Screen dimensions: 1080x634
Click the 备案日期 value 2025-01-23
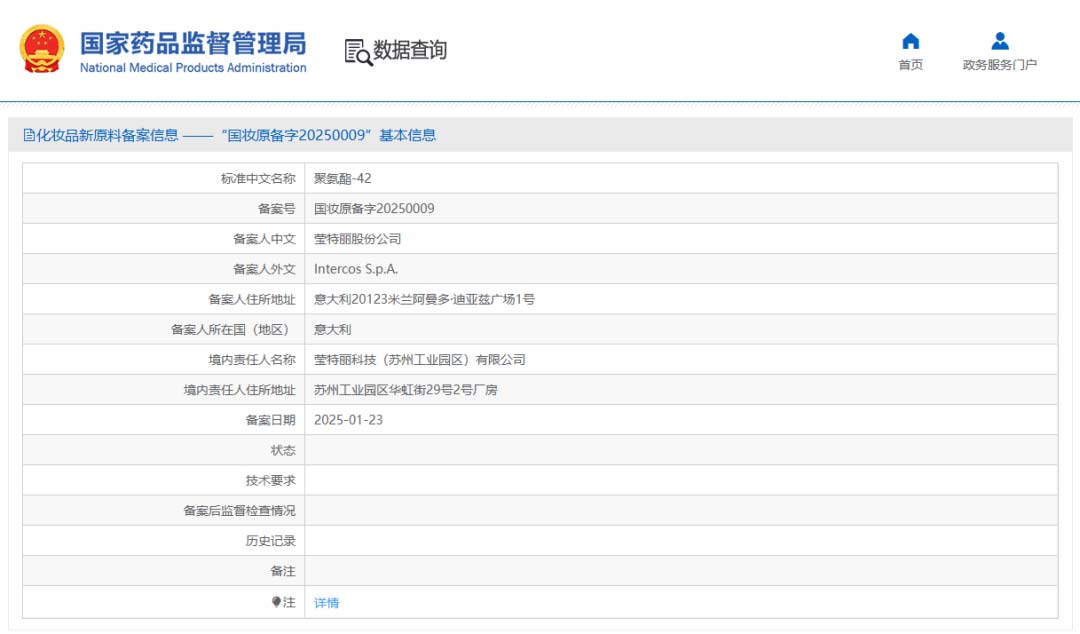(x=348, y=420)
